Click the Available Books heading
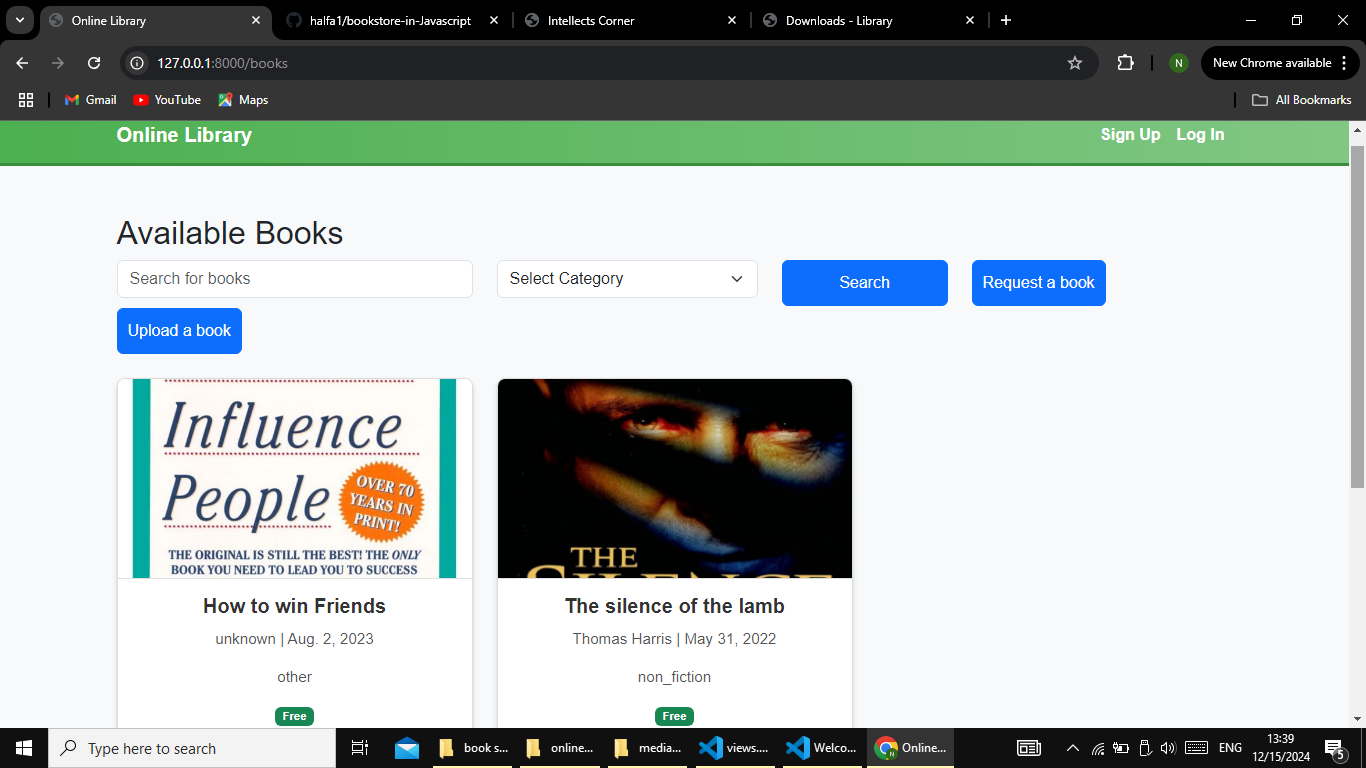The image size is (1366, 768). (x=230, y=233)
